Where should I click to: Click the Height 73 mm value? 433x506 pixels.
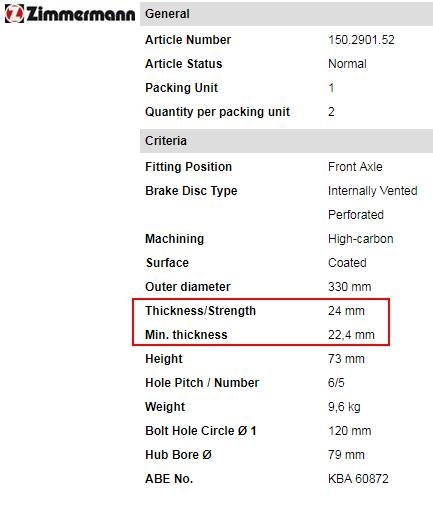[x=346, y=359]
